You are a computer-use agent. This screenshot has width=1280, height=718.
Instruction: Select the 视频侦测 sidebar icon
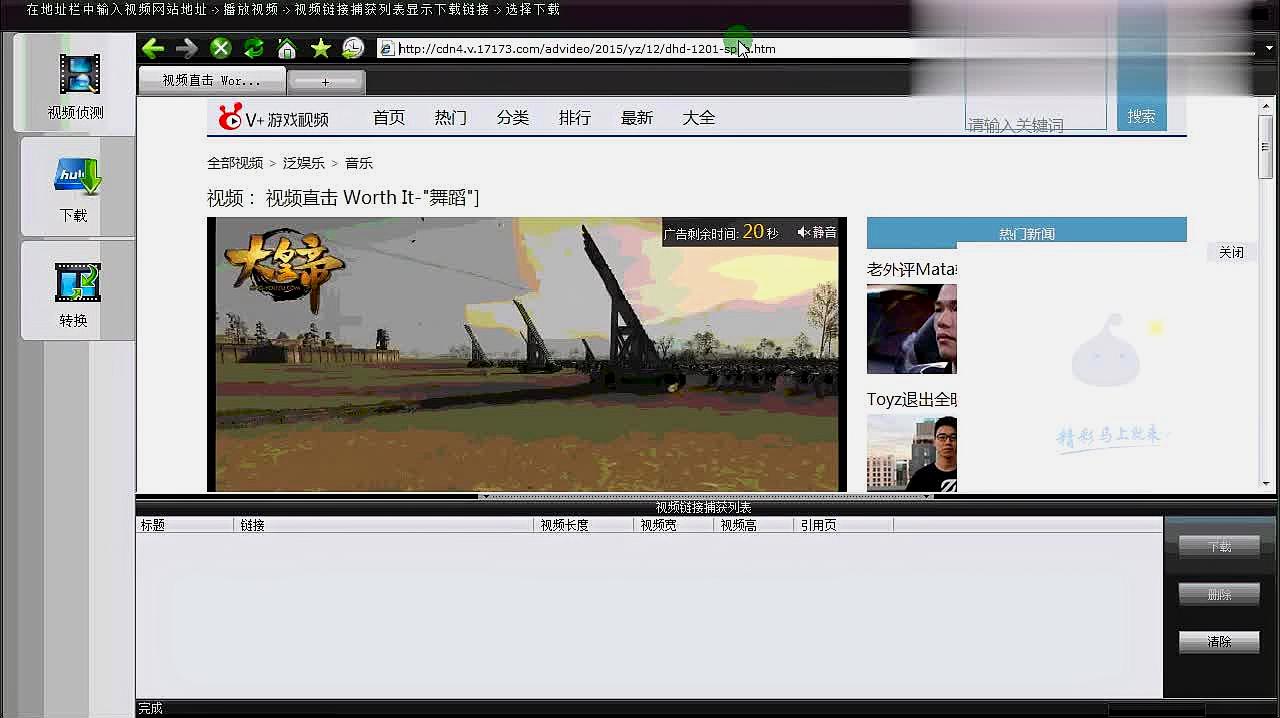[x=75, y=85]
